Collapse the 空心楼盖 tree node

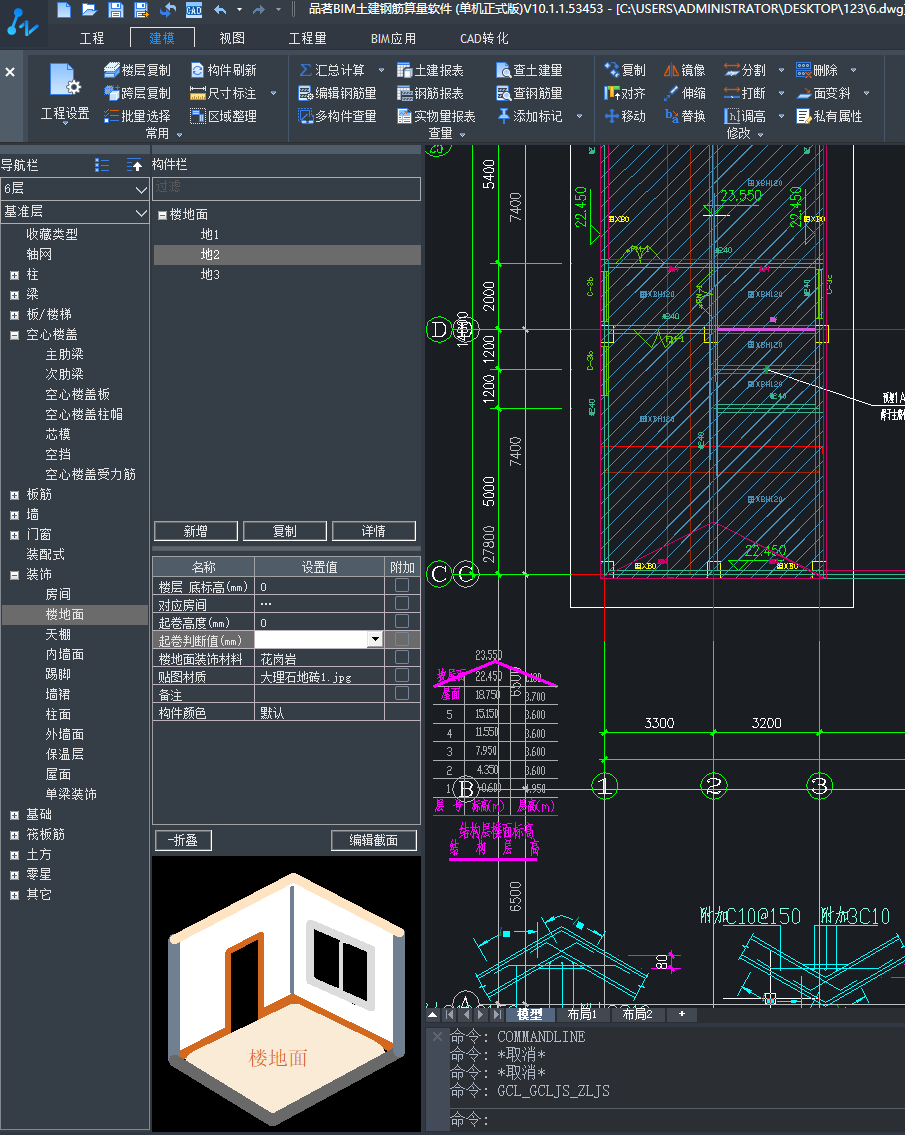point(14,335)
